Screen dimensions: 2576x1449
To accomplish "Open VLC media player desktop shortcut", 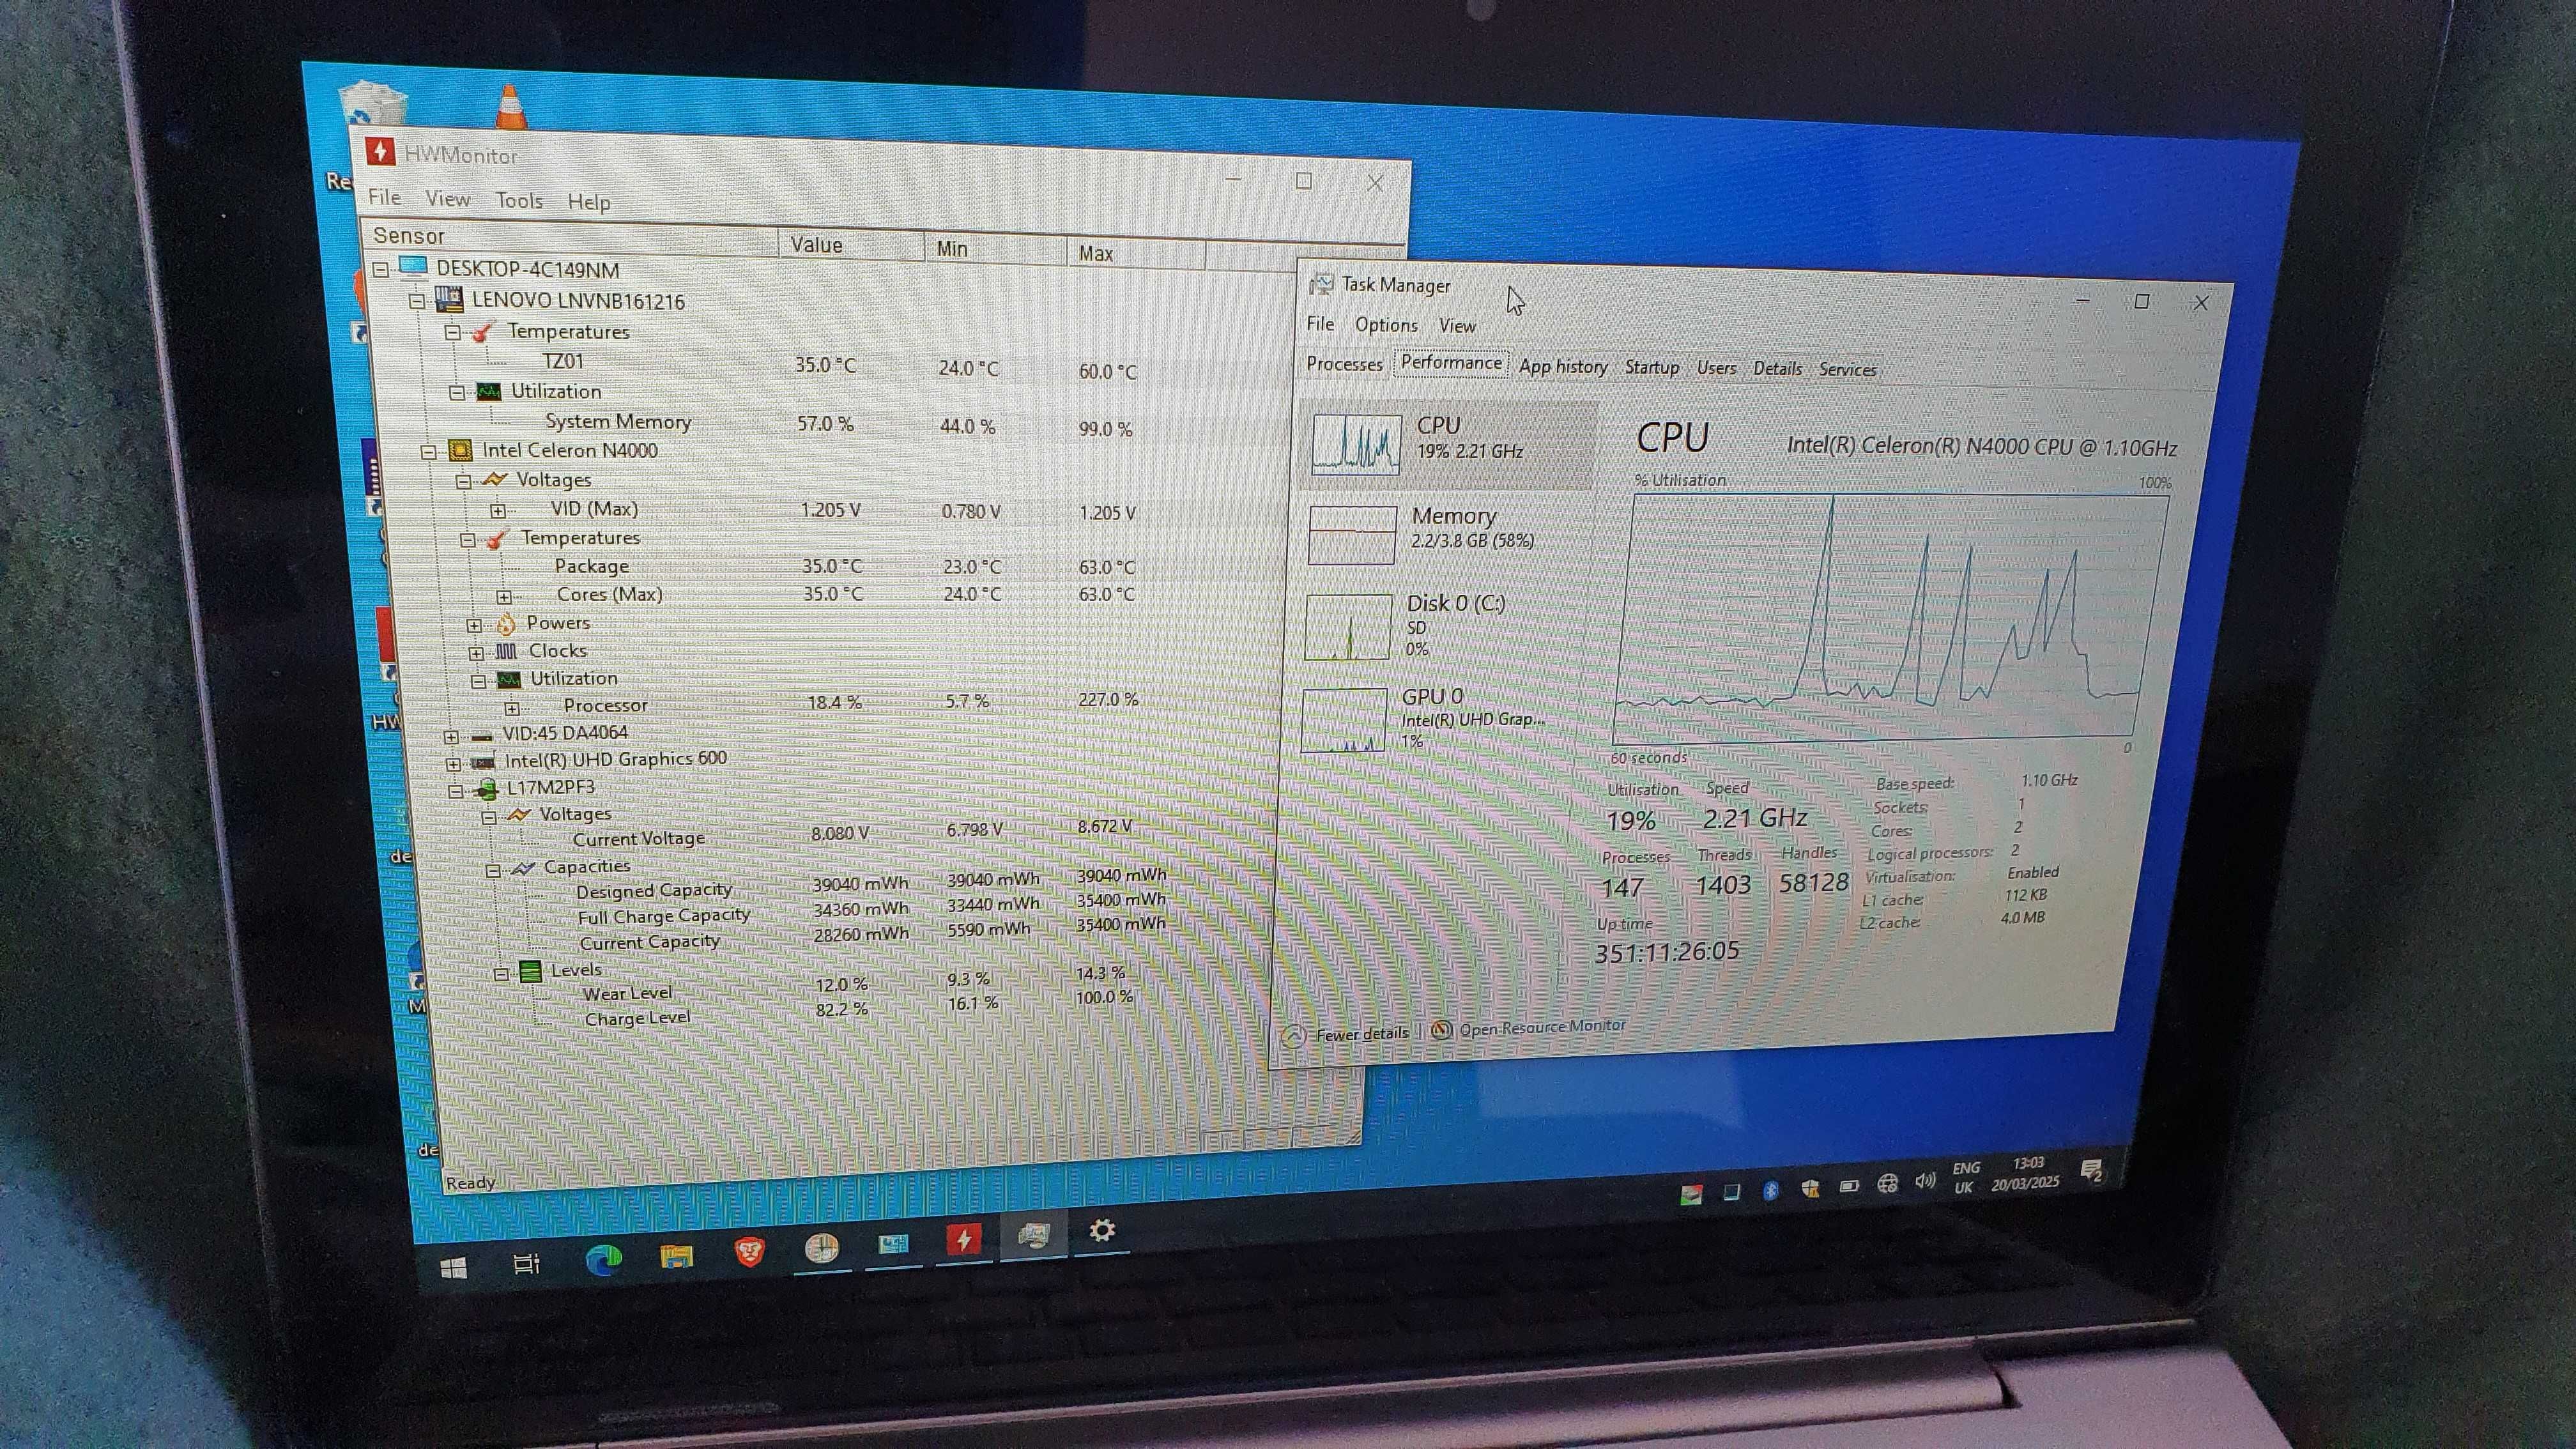I will pyautogui.click(x=511, y=107).
